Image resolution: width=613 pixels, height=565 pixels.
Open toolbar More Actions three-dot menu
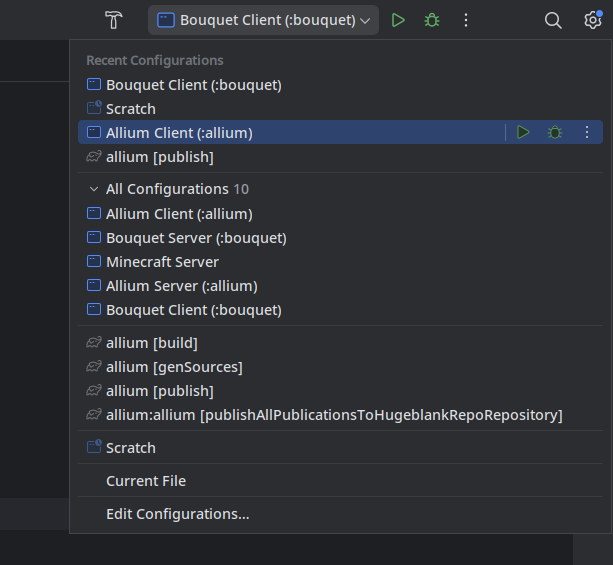pyautogui.click(x=466, y=20)
